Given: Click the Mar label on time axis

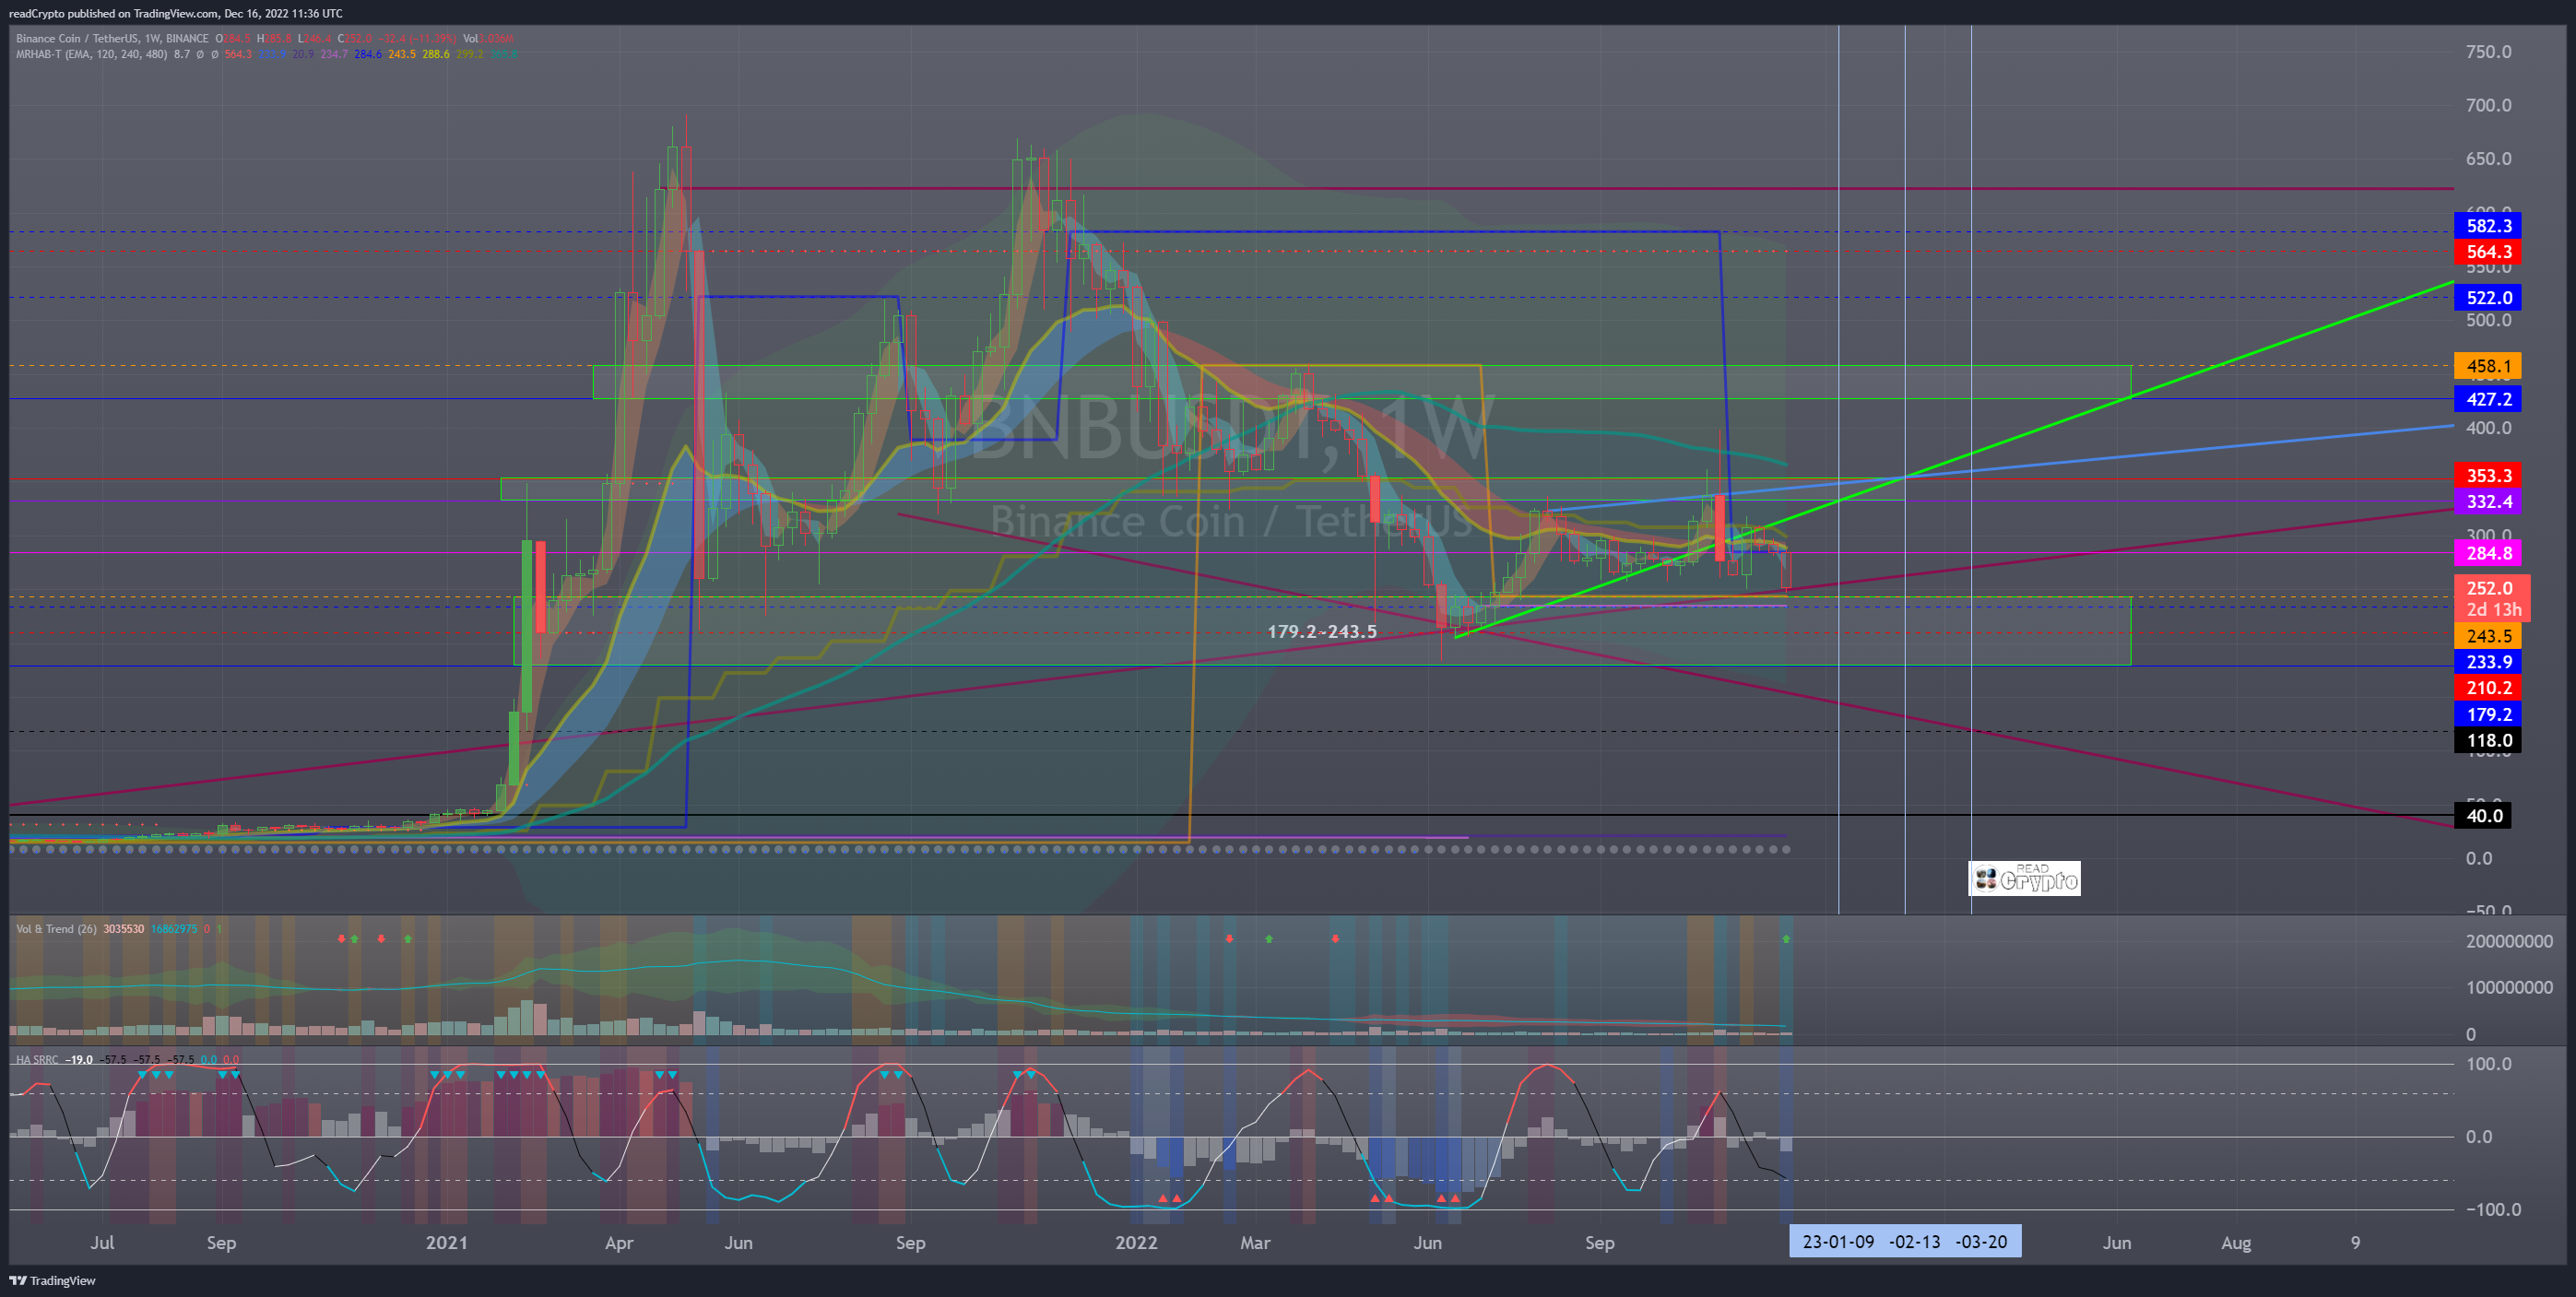Looking at the screenshot, I should pos(1255,1243).
